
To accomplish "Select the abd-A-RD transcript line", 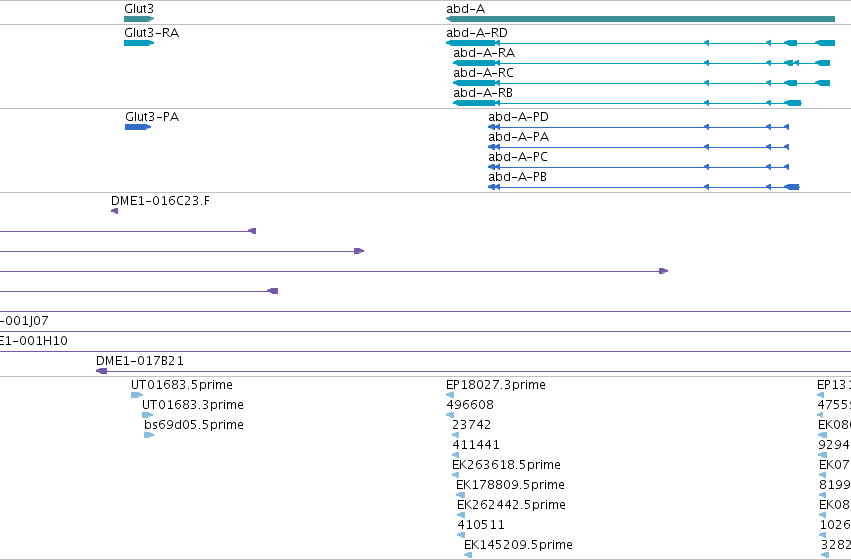I will pos(640,43).
